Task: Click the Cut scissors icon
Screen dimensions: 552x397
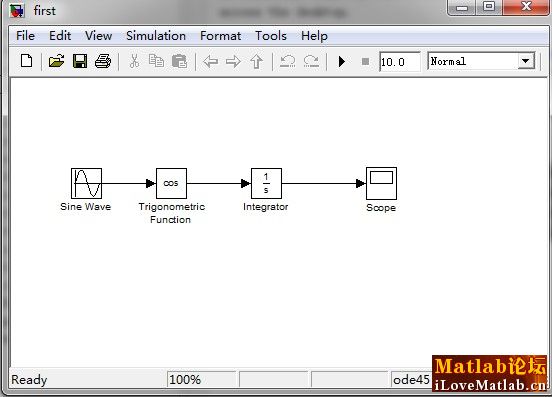Action: [134, 61]
